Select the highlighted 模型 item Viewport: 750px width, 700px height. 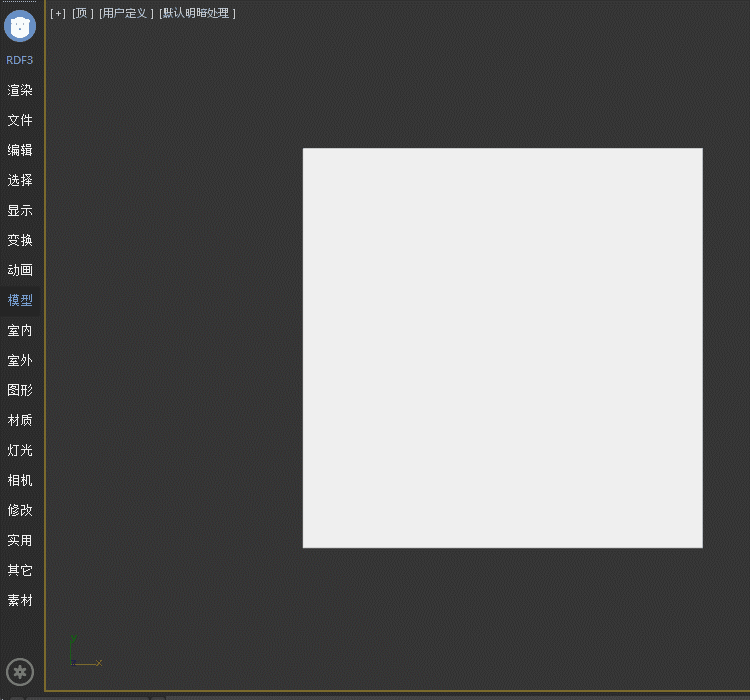[20, 300]
